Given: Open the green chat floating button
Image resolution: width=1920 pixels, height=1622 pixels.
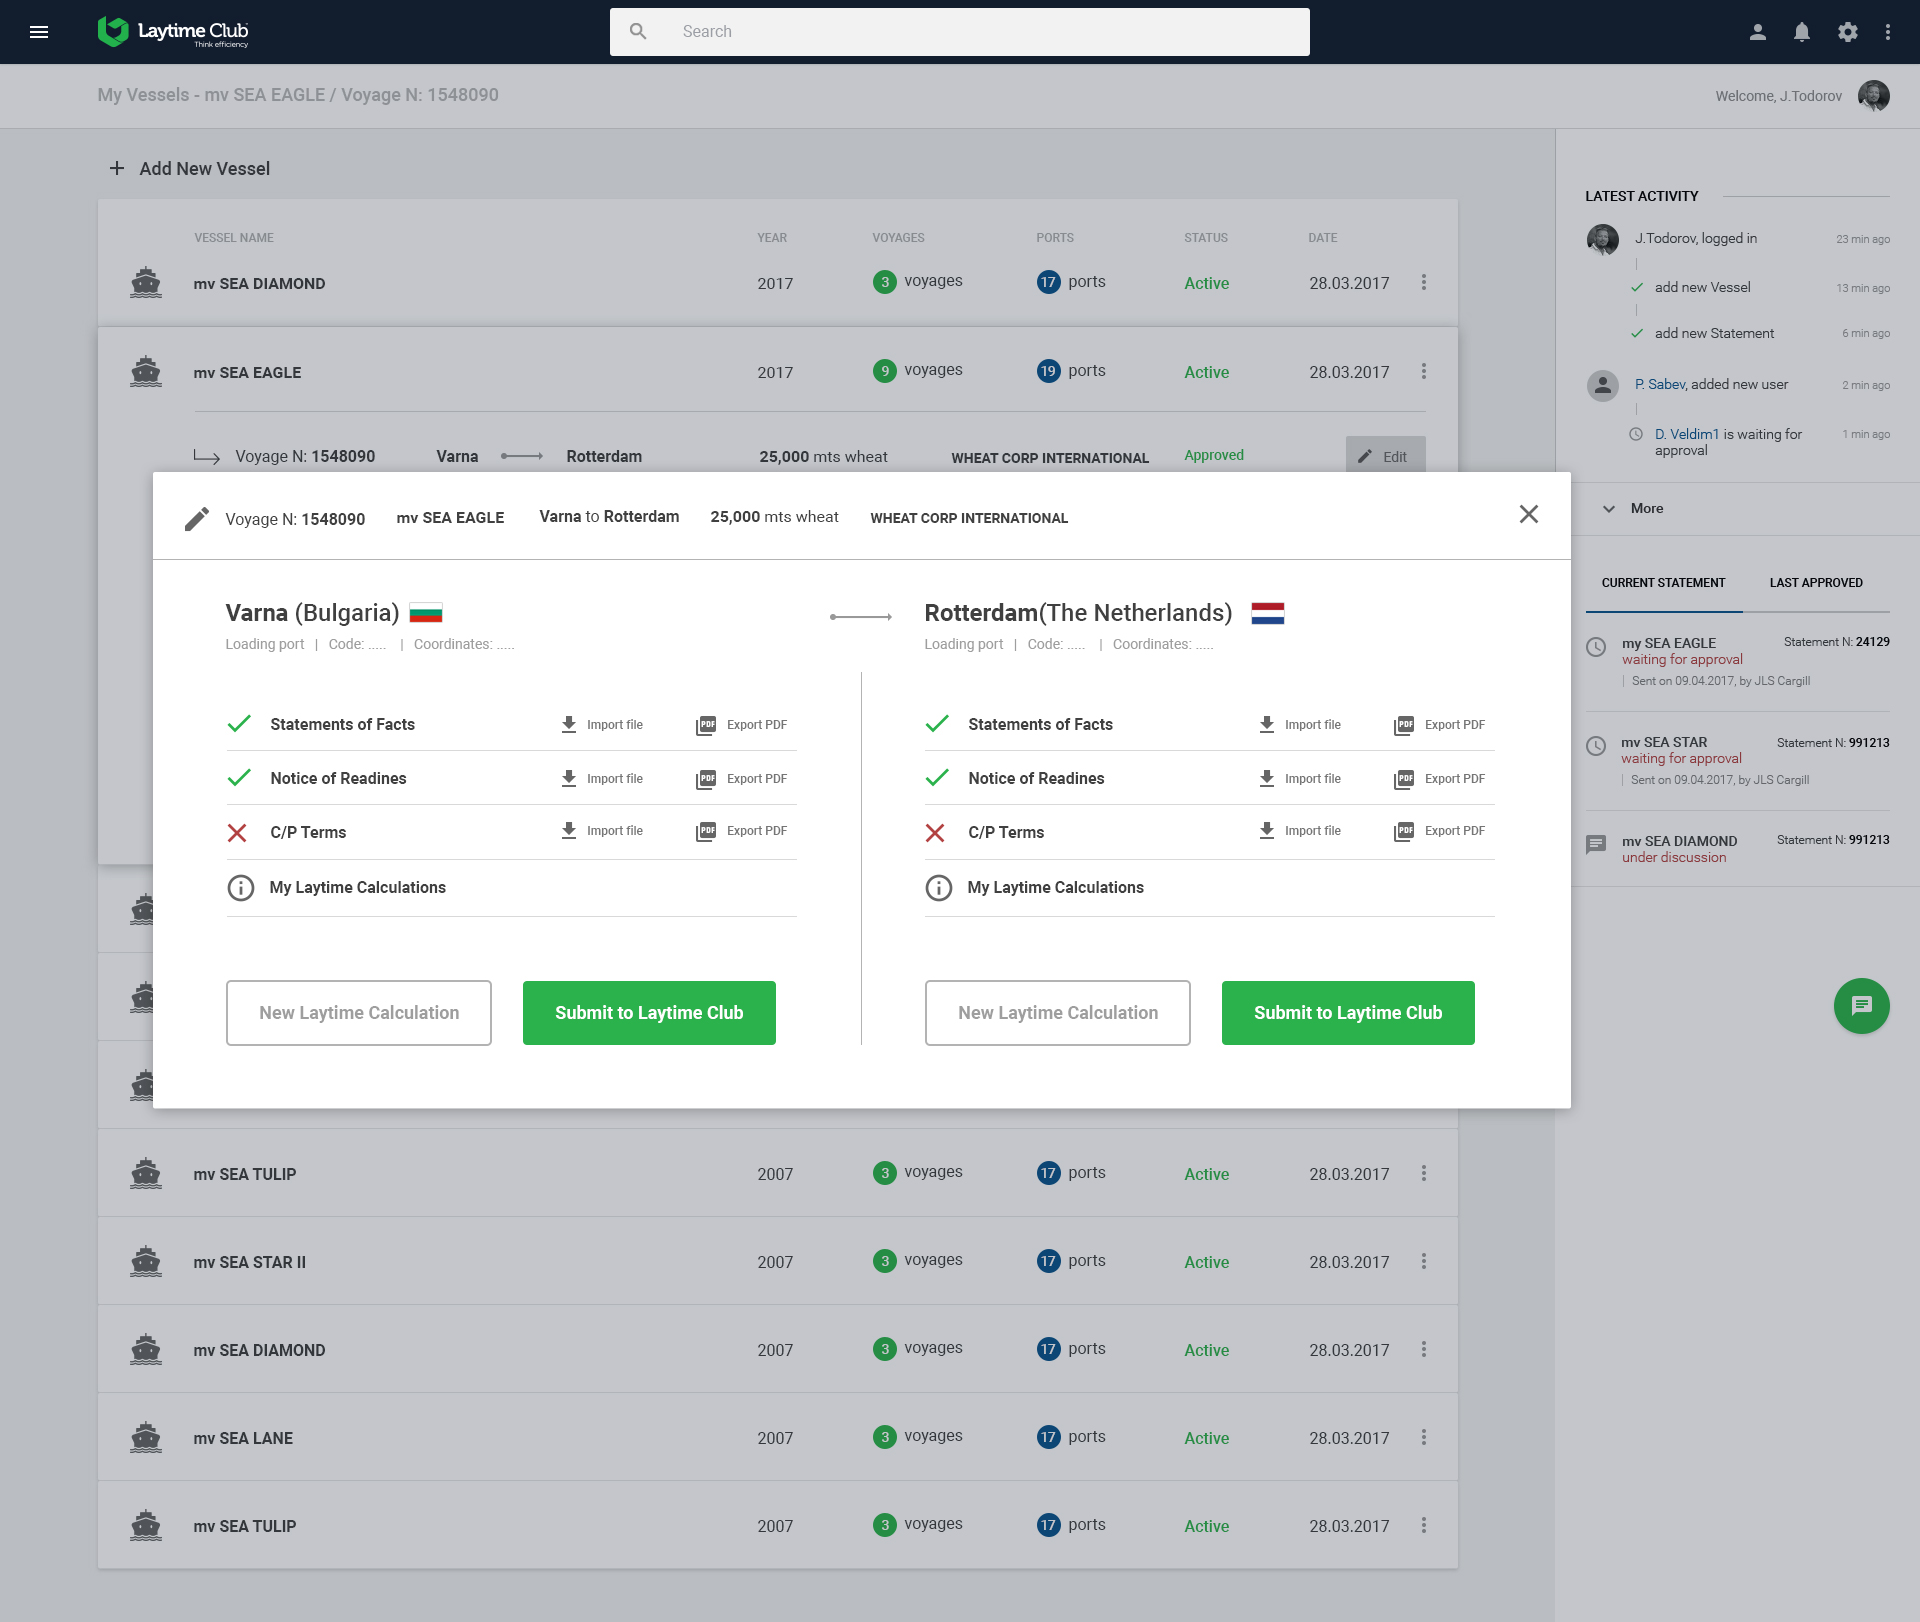Looking at the screenshot, I should pyautogui.click(x=1861, y=1005).
